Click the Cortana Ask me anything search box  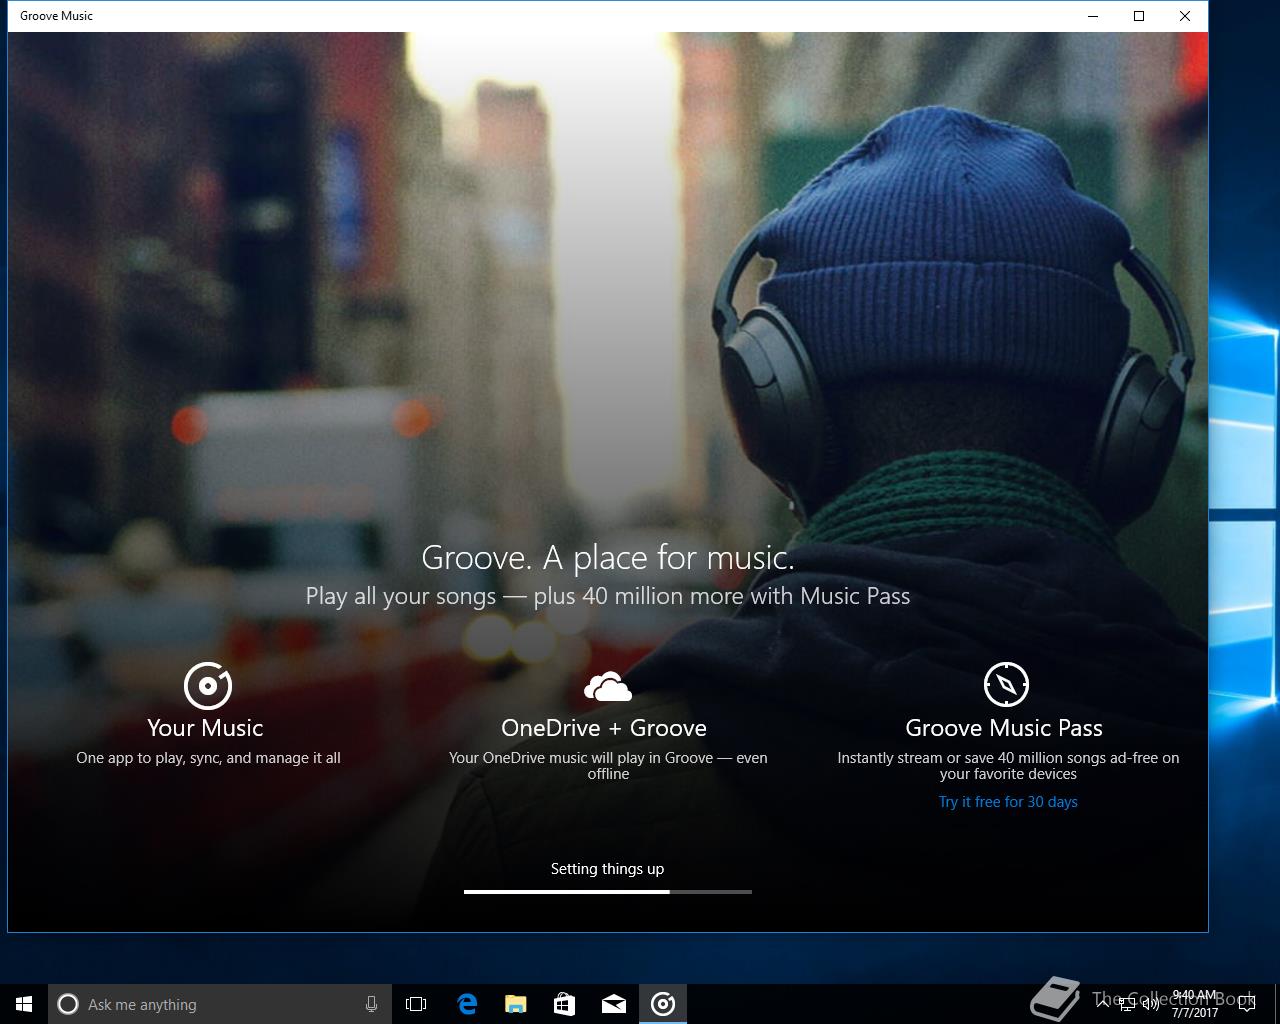coord(218,1004)
